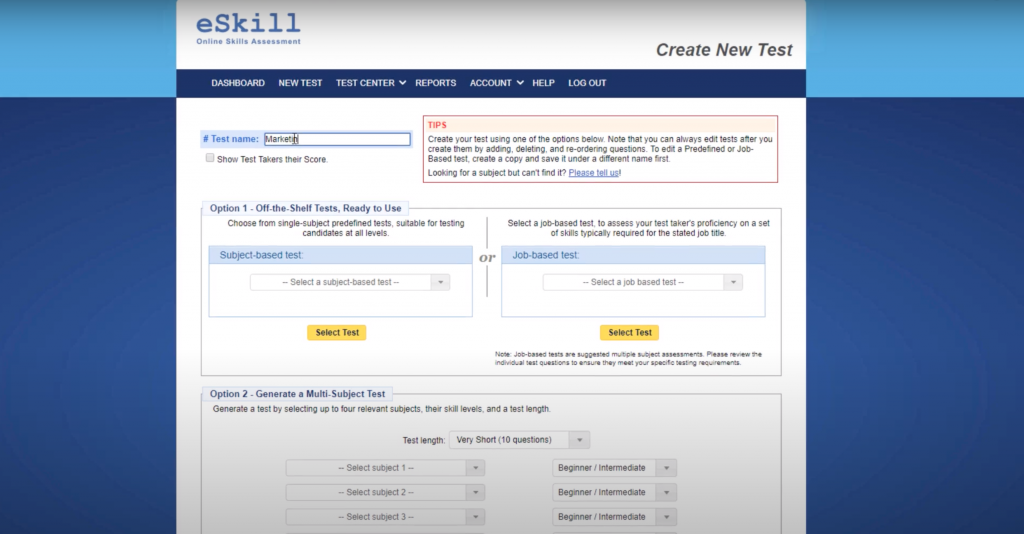Open the Select subject 2 dropdown
The height and width of the screenshot is (534, 1024).
click(x=385, y=492)
